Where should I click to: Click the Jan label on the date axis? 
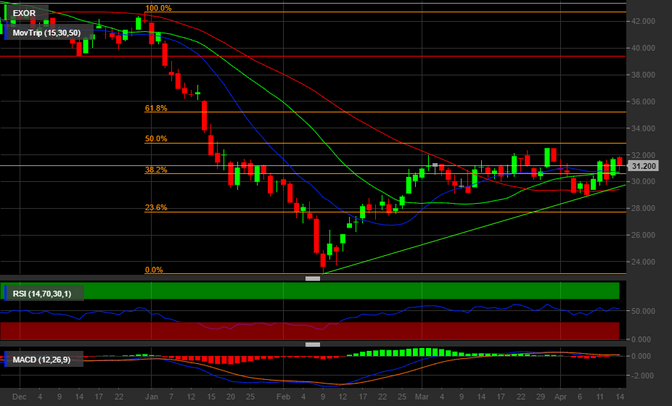[150, 398]
